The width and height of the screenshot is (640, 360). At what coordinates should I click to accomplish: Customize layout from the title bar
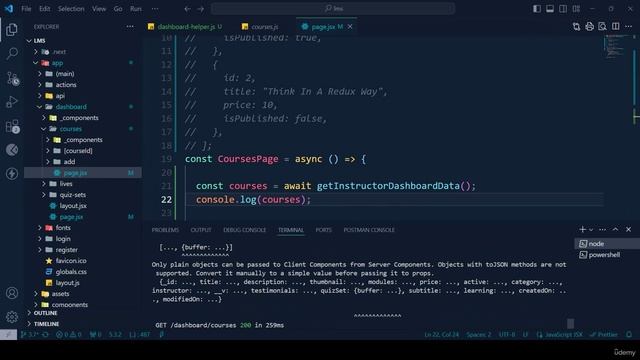tap(576, 9)
